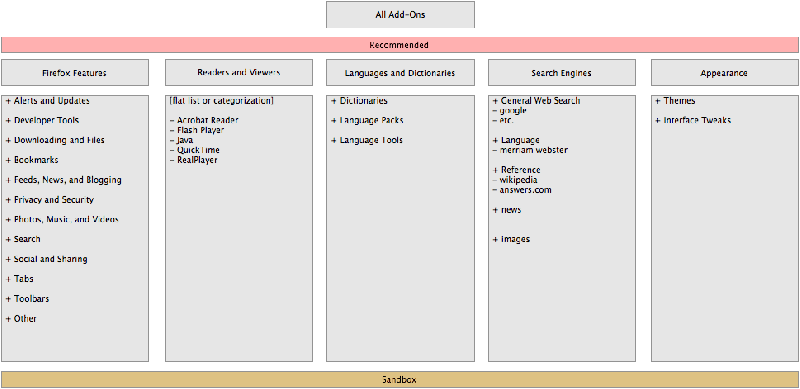
Task: Open the Appearance category header
Action: (x=724, y=72)
